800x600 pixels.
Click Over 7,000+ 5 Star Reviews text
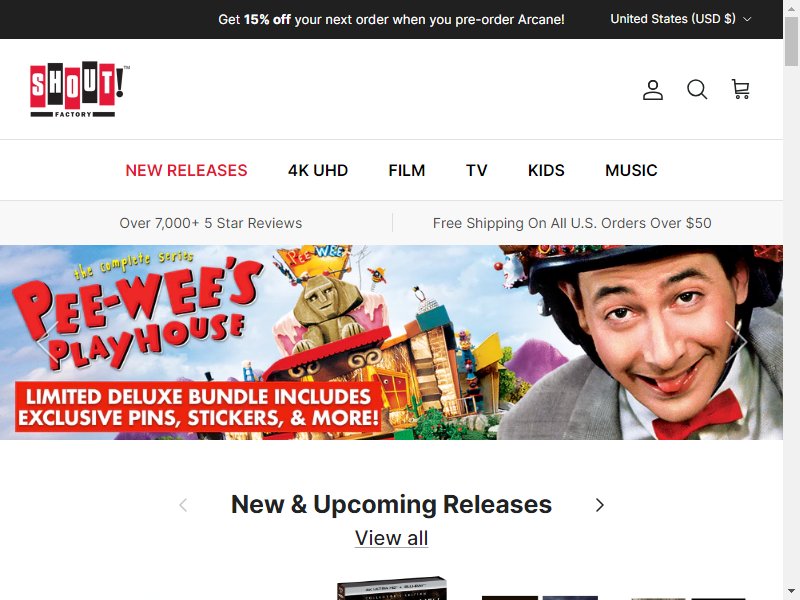(x=211, y=223)
